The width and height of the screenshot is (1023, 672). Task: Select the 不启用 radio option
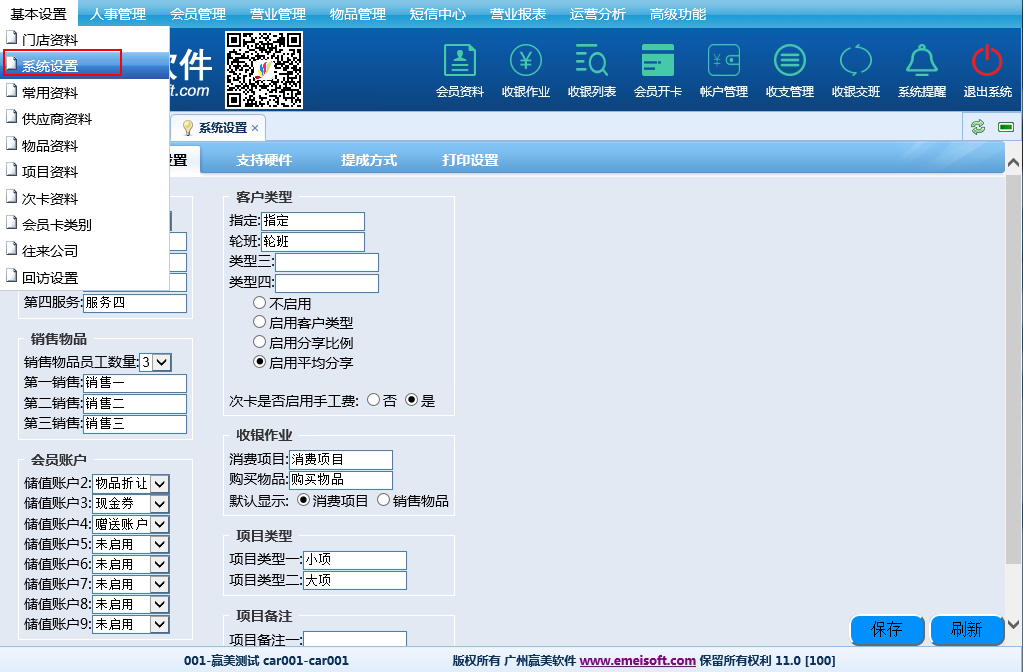click(x=260, y=303)
